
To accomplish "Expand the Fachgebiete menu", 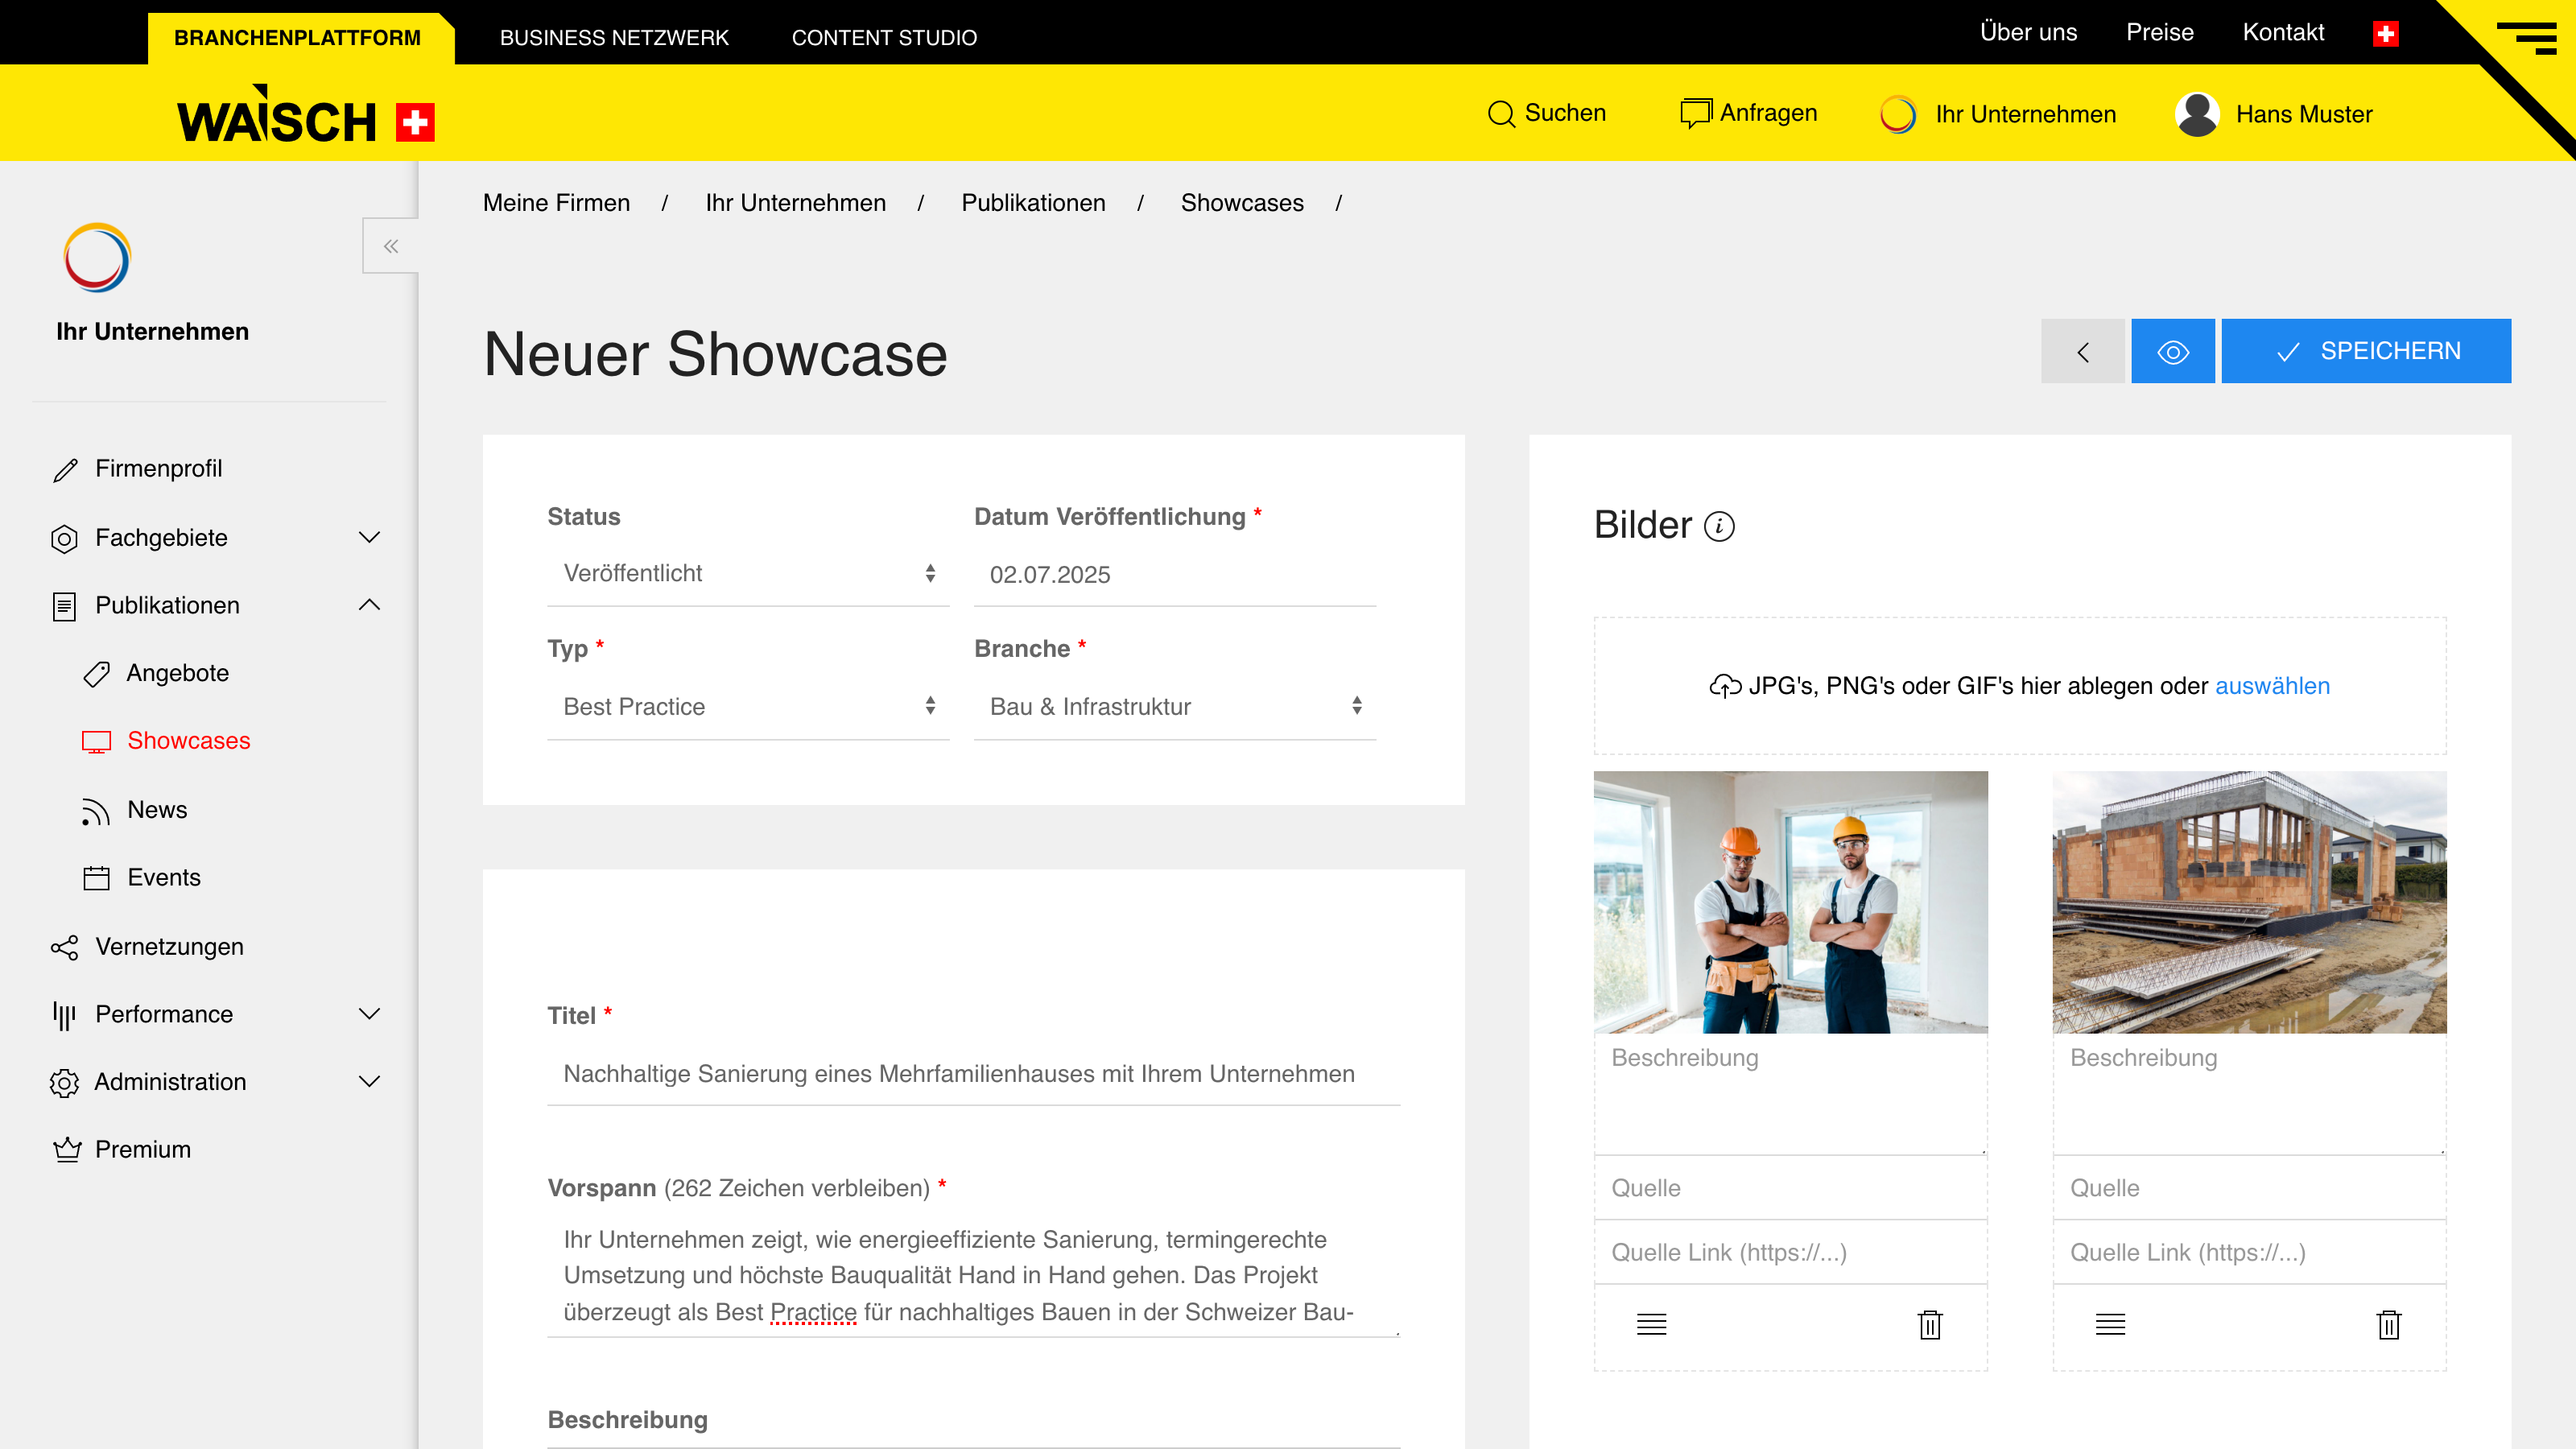I will (x=369, y=538).
